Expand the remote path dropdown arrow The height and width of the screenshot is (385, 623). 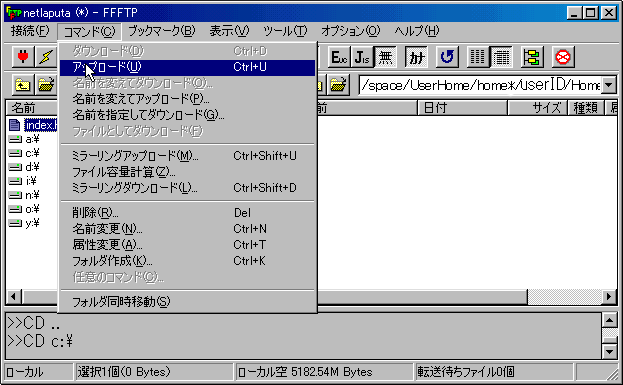click(x=608, y=85)
